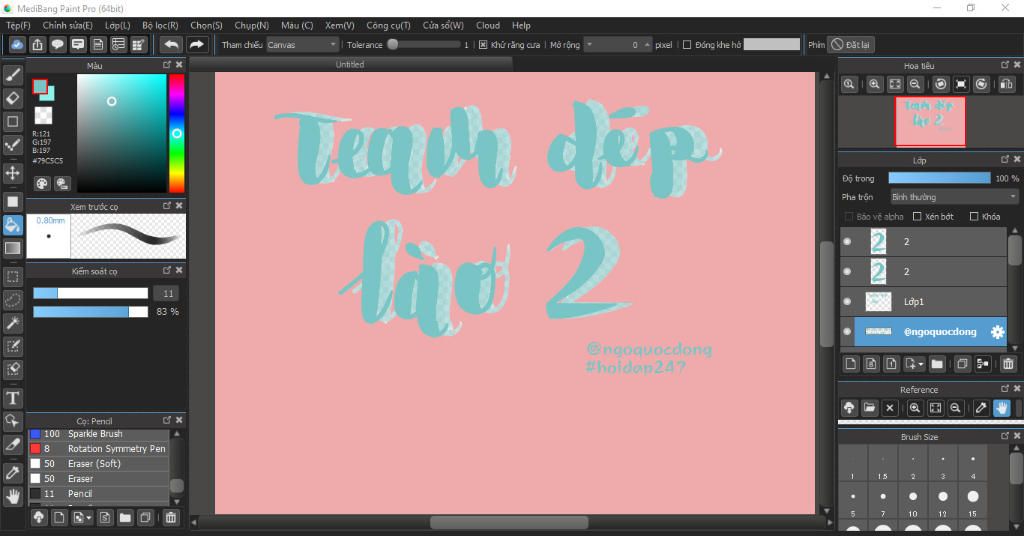The image size is (1024, 536).
Task: Toggle Khử răng cưa anti-aliasing checkbox
Action: pyautogui.click(x=483, y=45)
